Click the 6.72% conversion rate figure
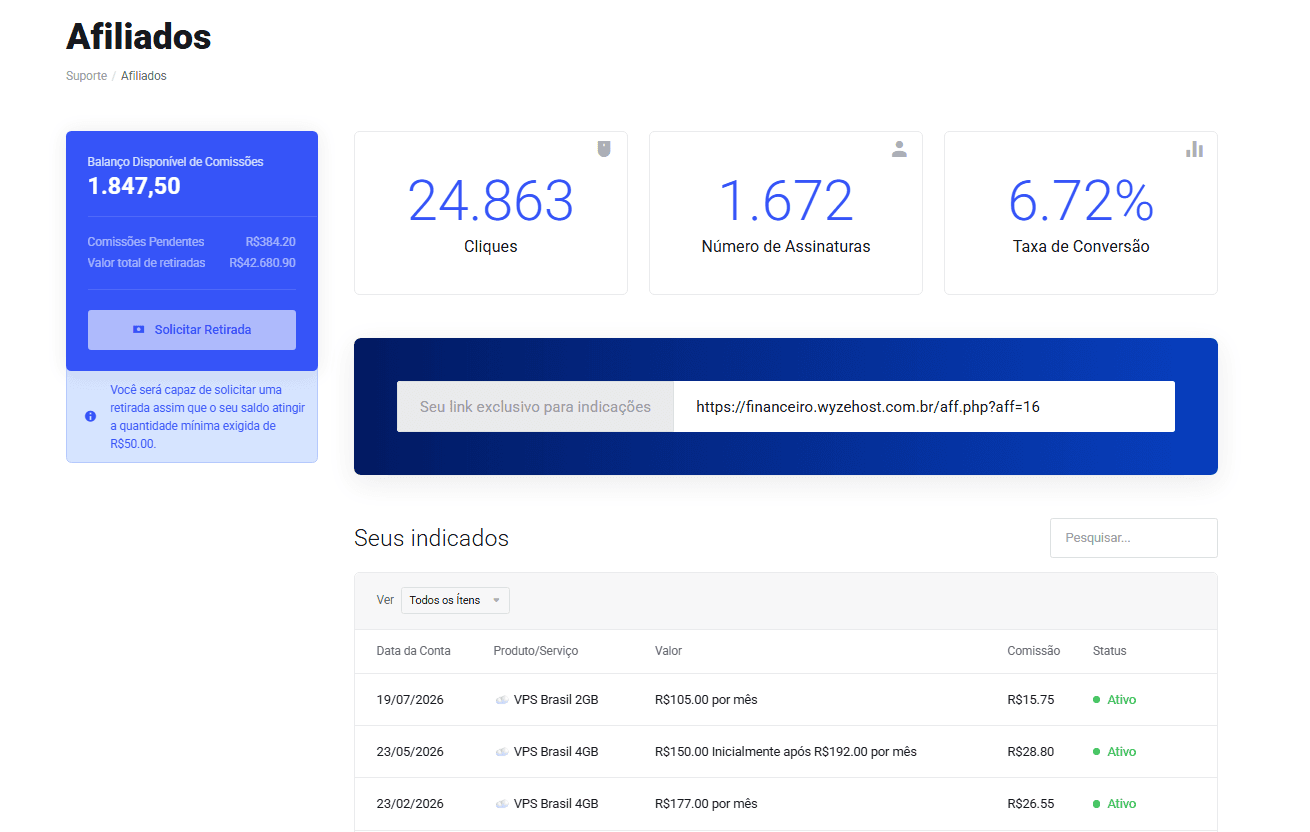 1081,201
